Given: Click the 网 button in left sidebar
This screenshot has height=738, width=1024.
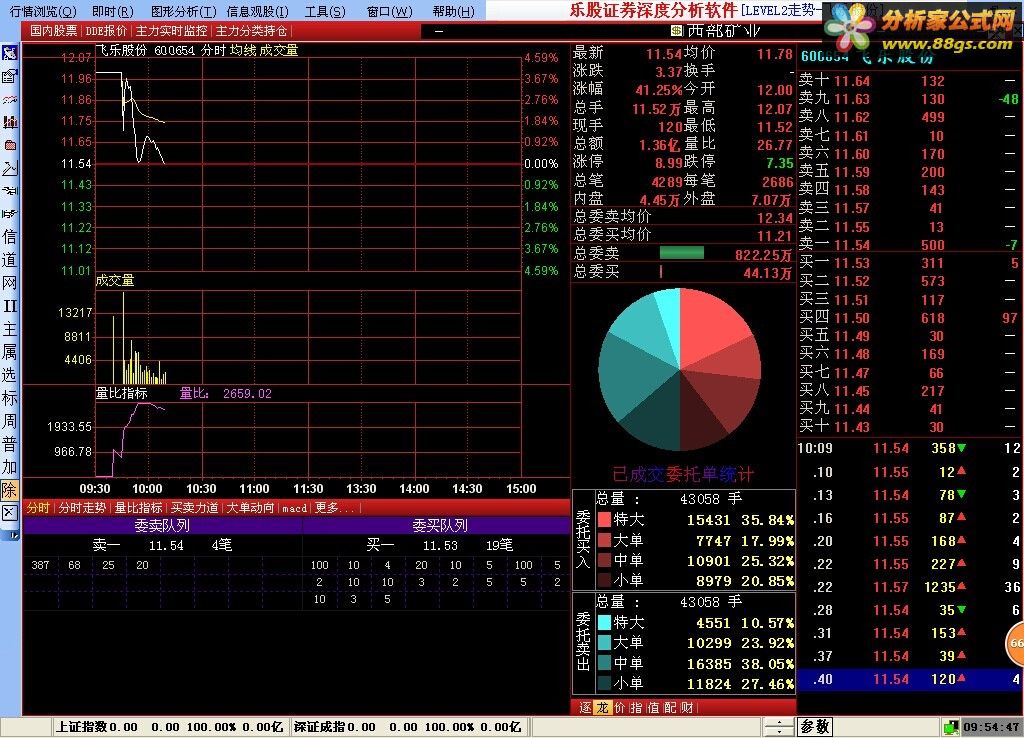Looking at the screenshot, I should (9, 283).
